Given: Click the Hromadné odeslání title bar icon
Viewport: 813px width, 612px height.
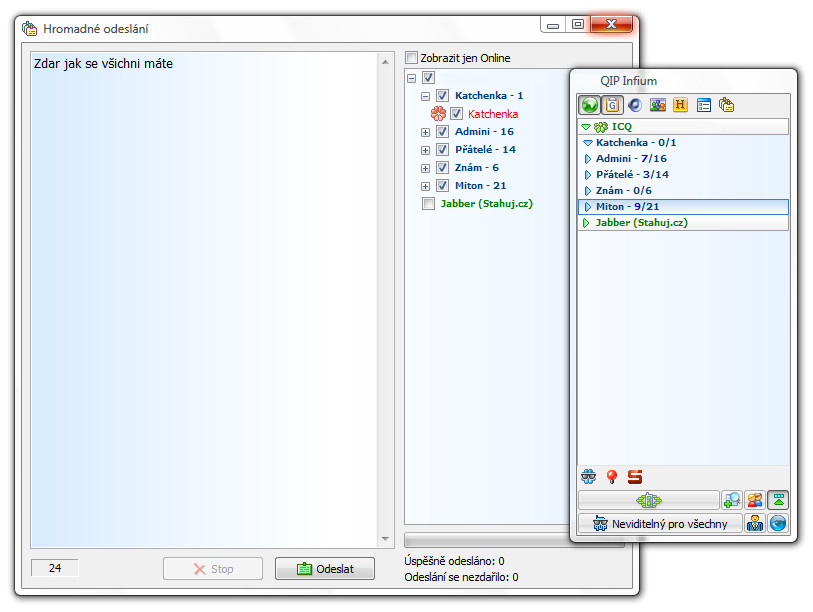Looking at the screenshot, I should click(30, 29).
